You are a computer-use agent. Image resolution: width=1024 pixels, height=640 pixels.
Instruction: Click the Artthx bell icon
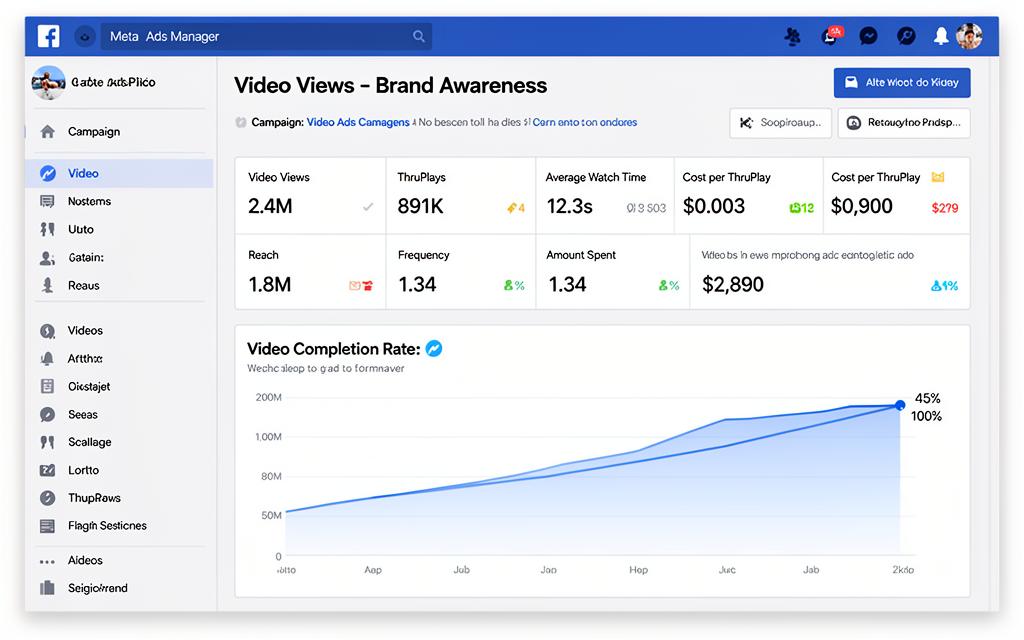pos(47,359)
